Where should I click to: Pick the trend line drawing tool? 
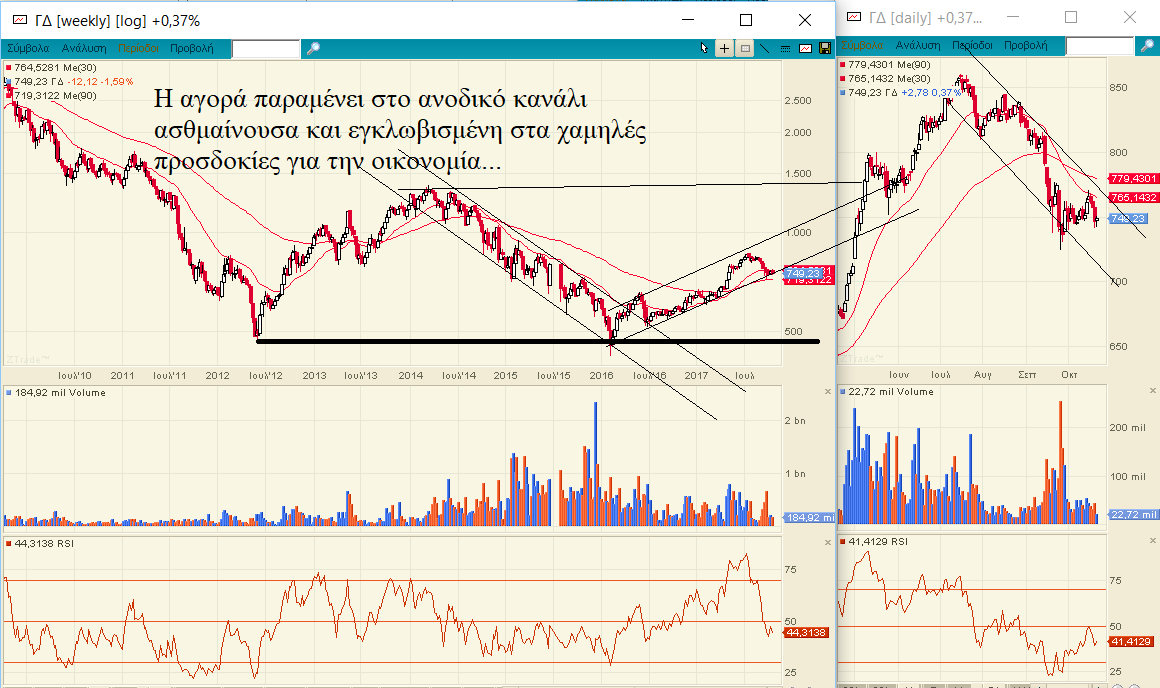[x=765, y=48]
